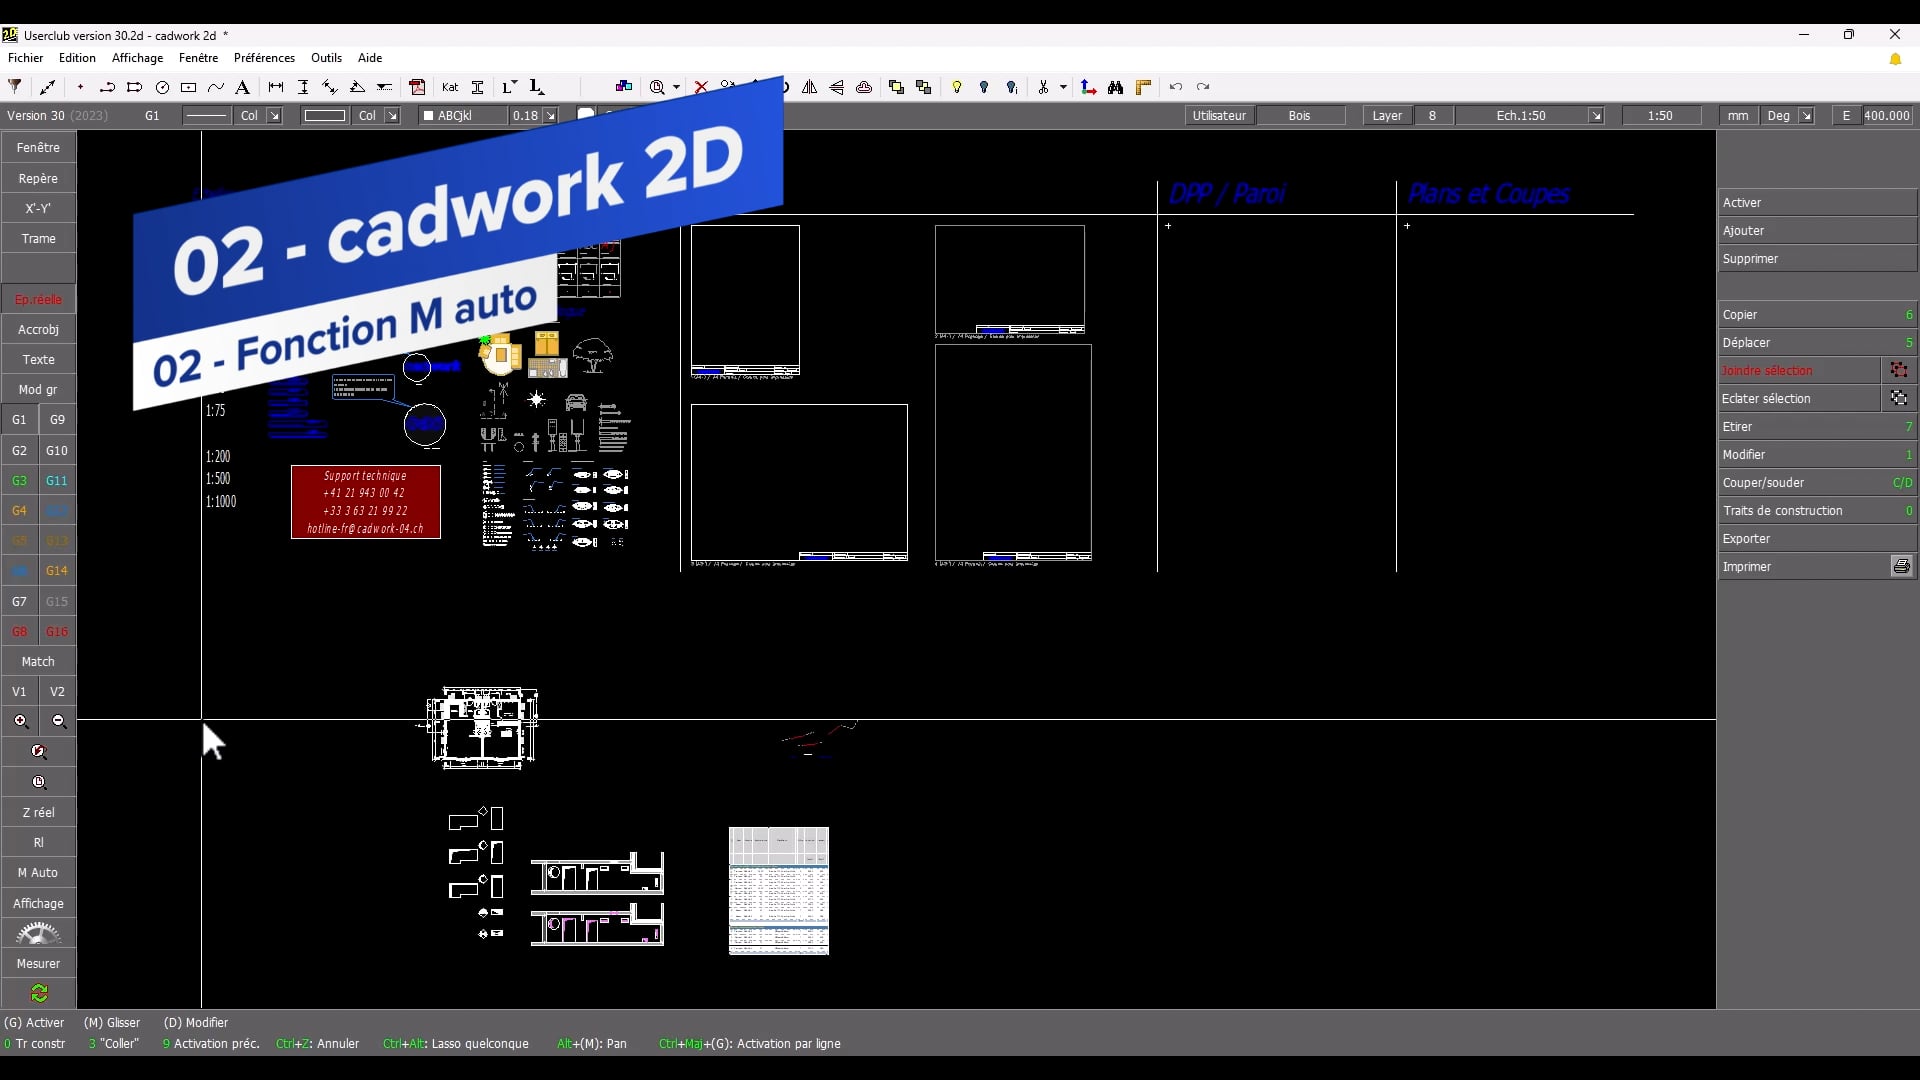Toggle the 'Z réel' option

[38, 812]
